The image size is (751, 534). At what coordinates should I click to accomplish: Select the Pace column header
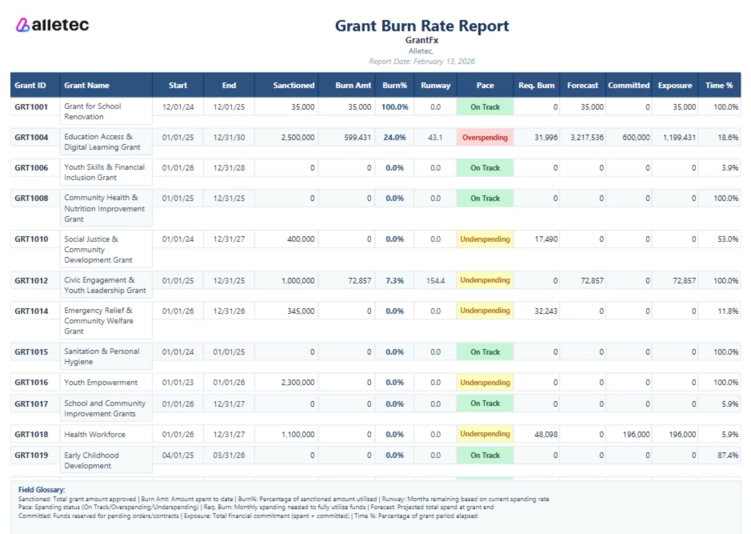[x=485, y=85]
